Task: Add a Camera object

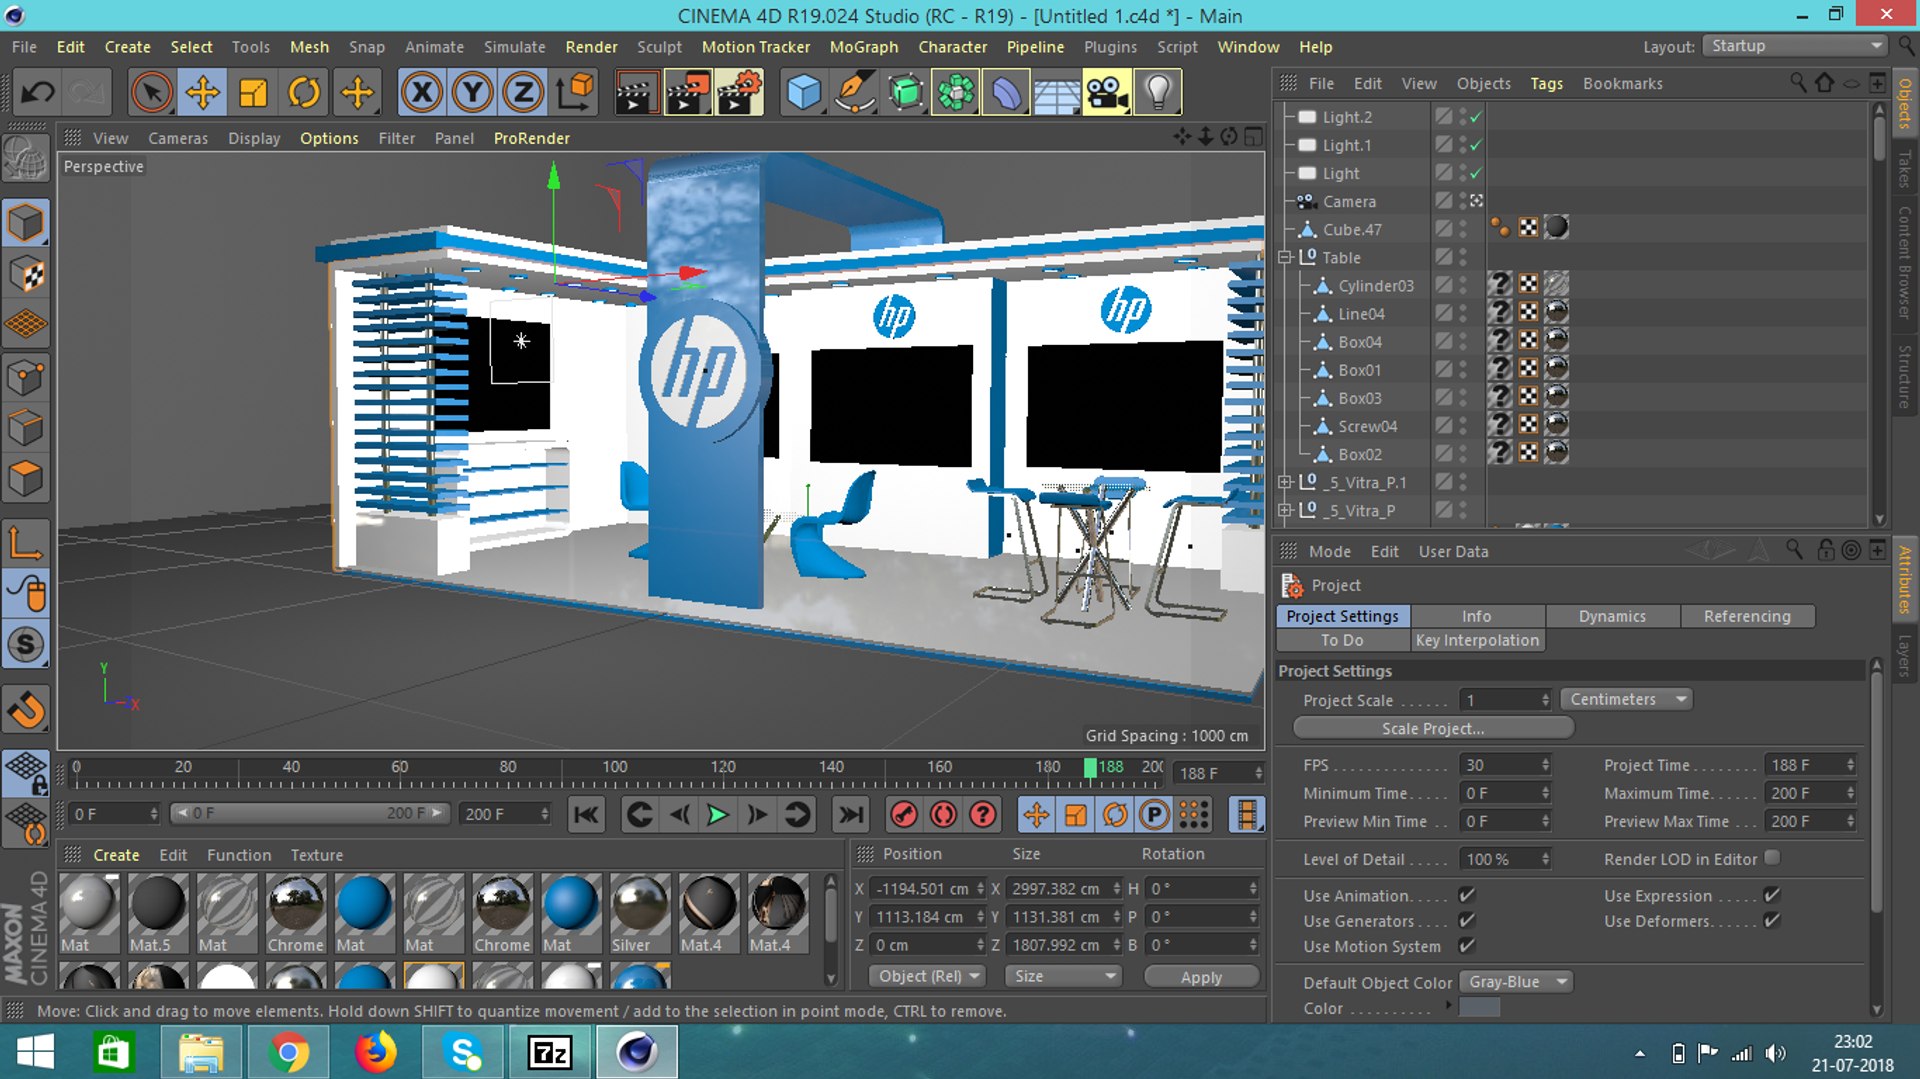Action: [1107, 92]
